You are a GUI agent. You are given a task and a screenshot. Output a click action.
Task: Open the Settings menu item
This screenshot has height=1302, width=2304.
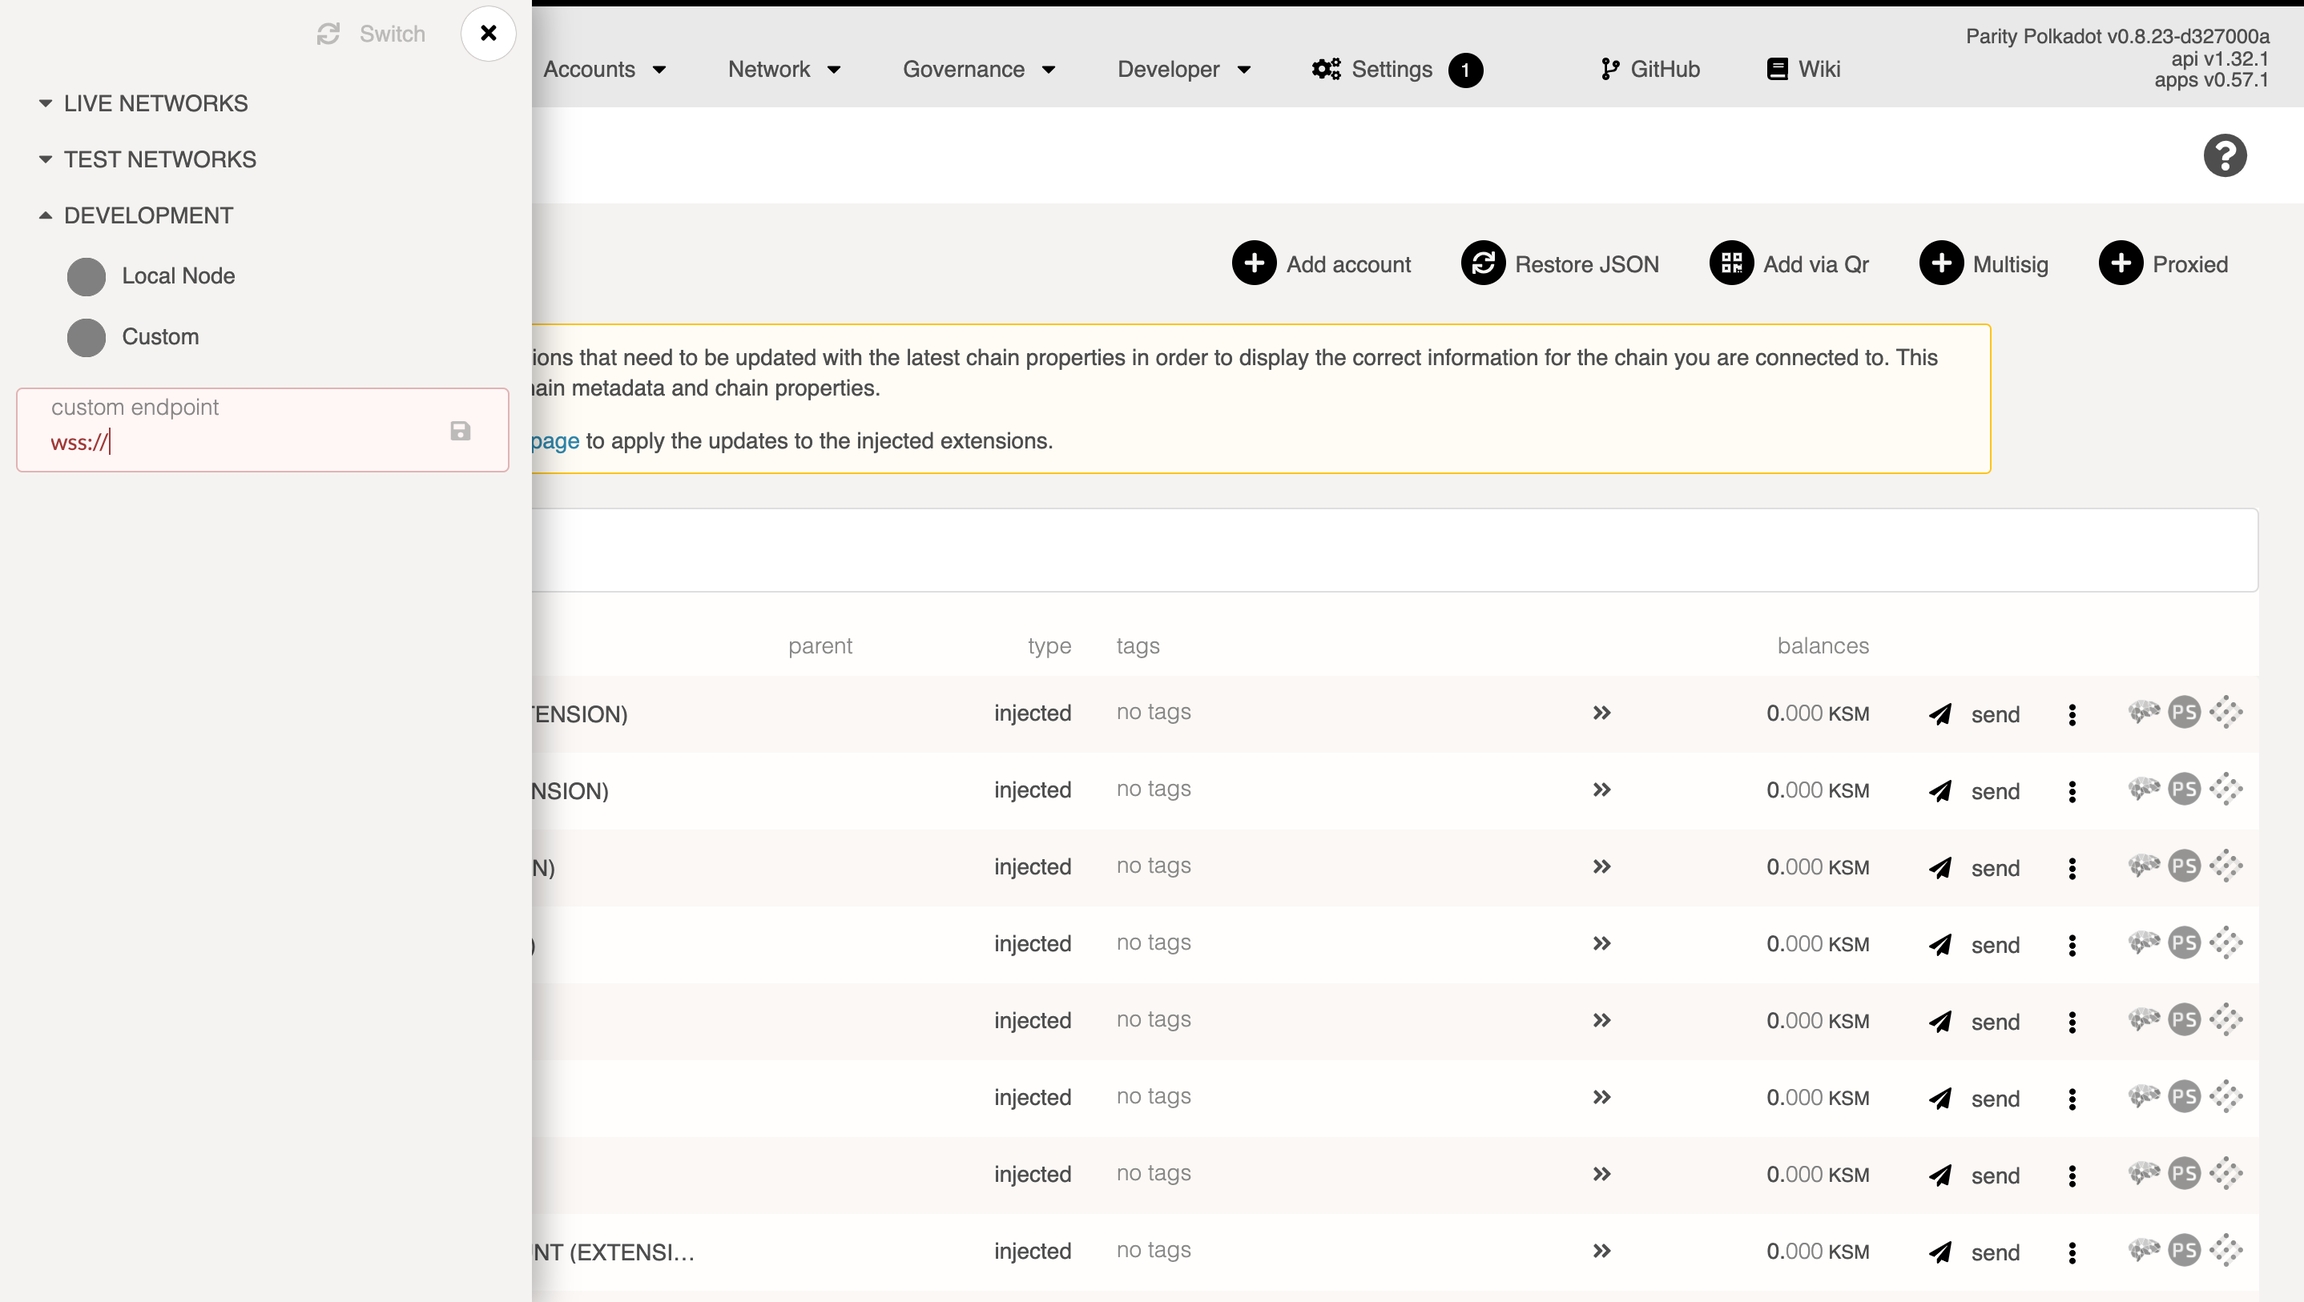(1391, 69)
